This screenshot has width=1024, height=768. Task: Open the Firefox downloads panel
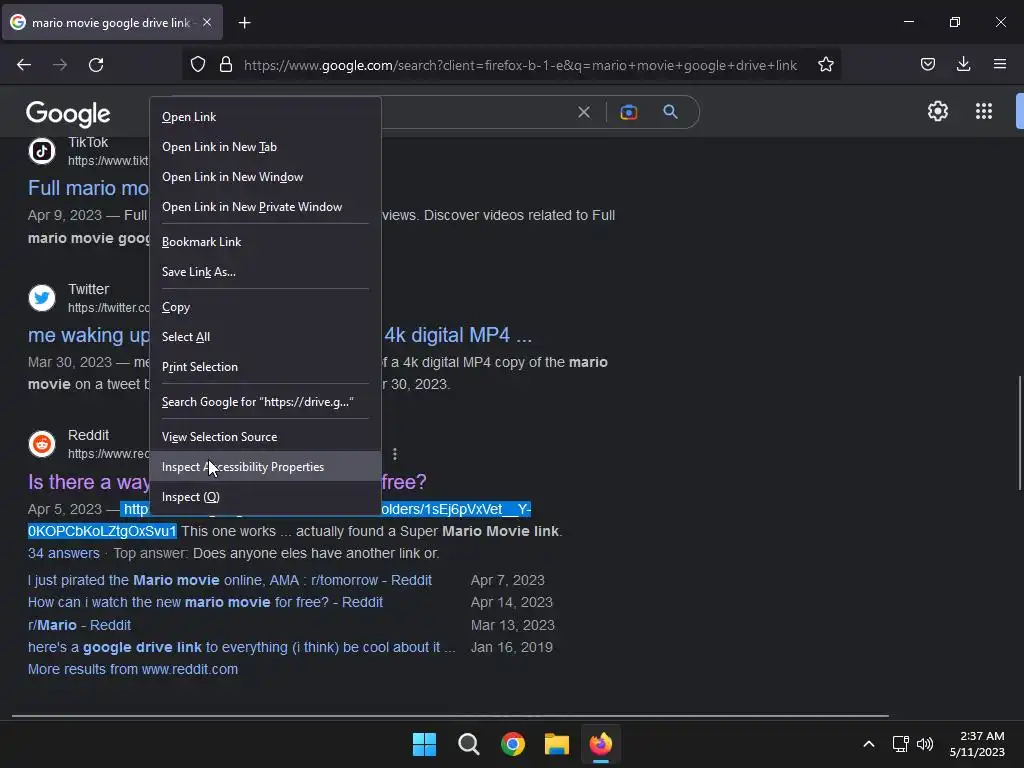[x=963, y=64]
